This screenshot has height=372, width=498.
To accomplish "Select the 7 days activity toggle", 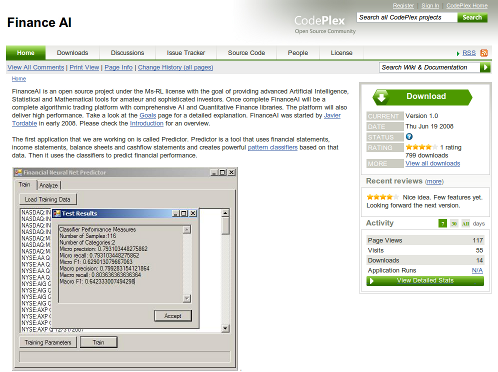I will click(x=442, y=223).
